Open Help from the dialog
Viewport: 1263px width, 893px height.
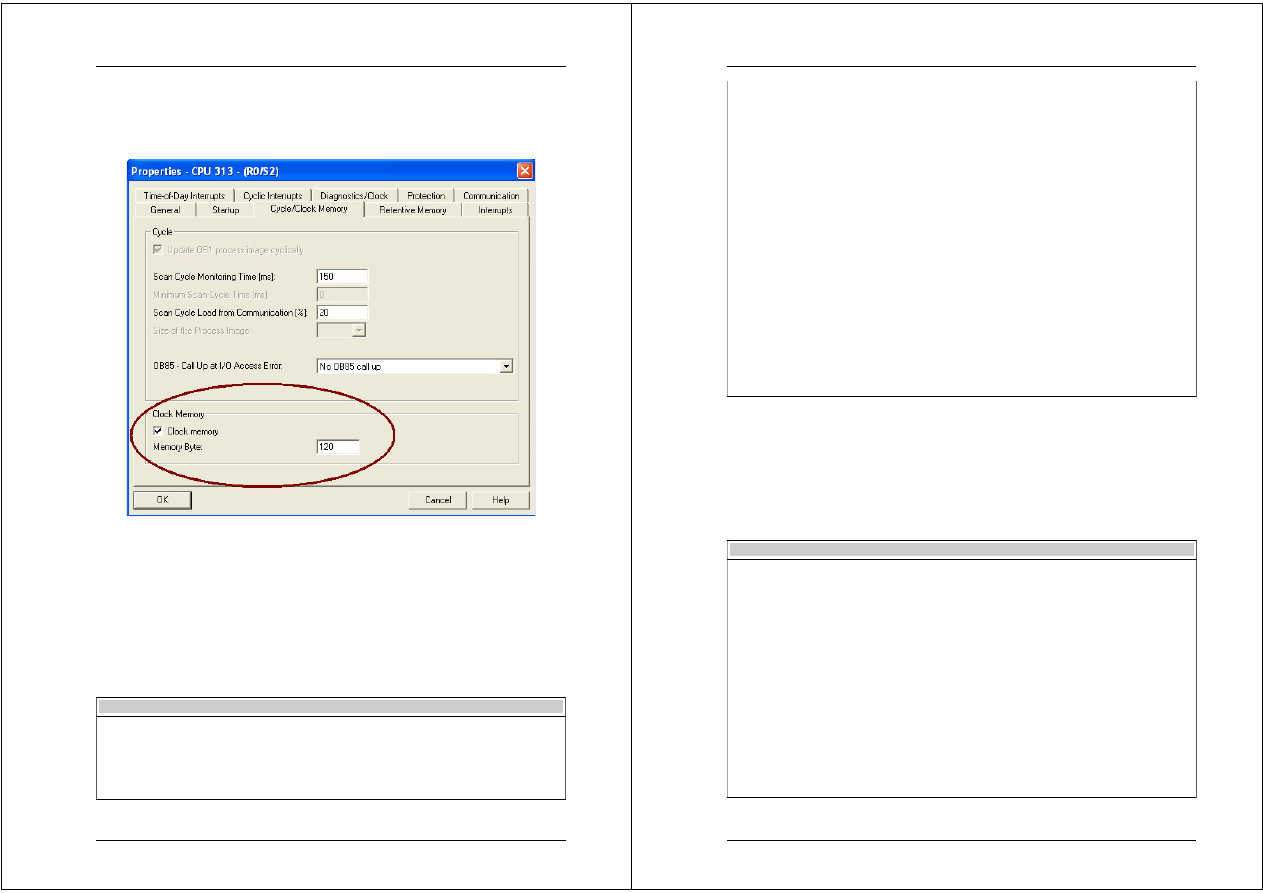[x=501, y=500]
